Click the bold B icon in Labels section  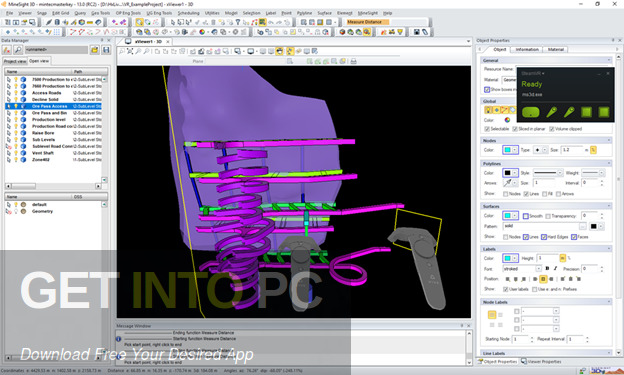point(547,269)
